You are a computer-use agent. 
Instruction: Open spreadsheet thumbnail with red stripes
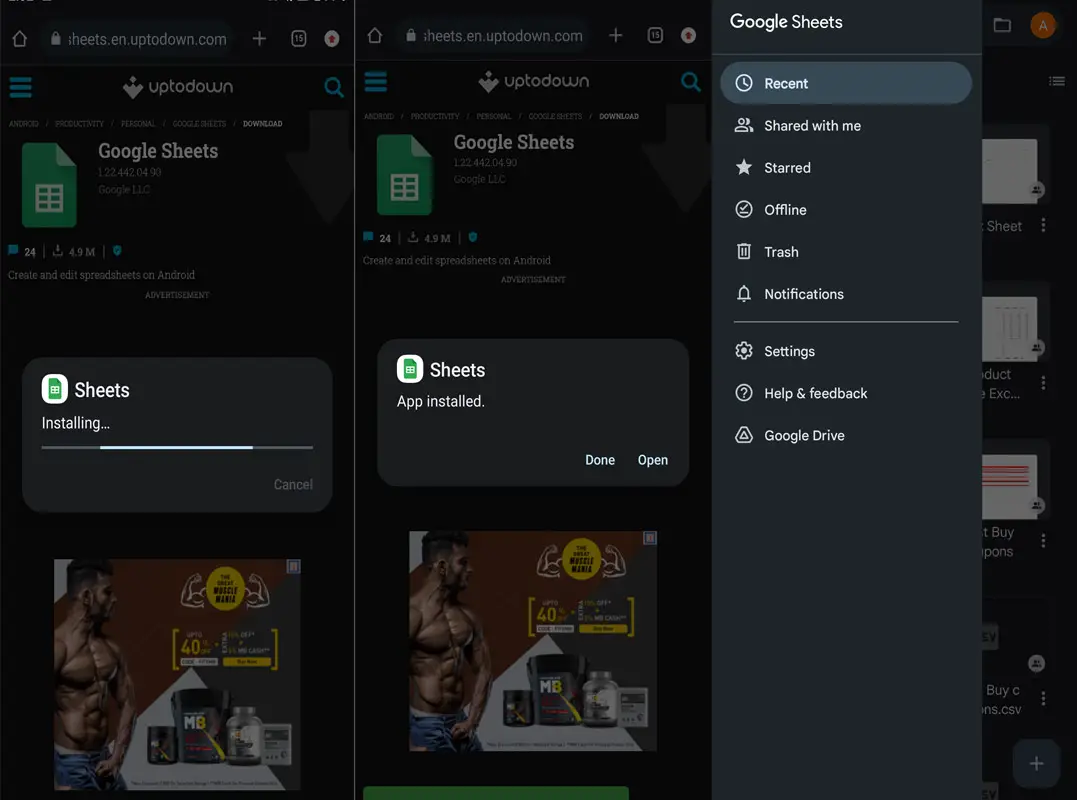tap(1010, 486)
